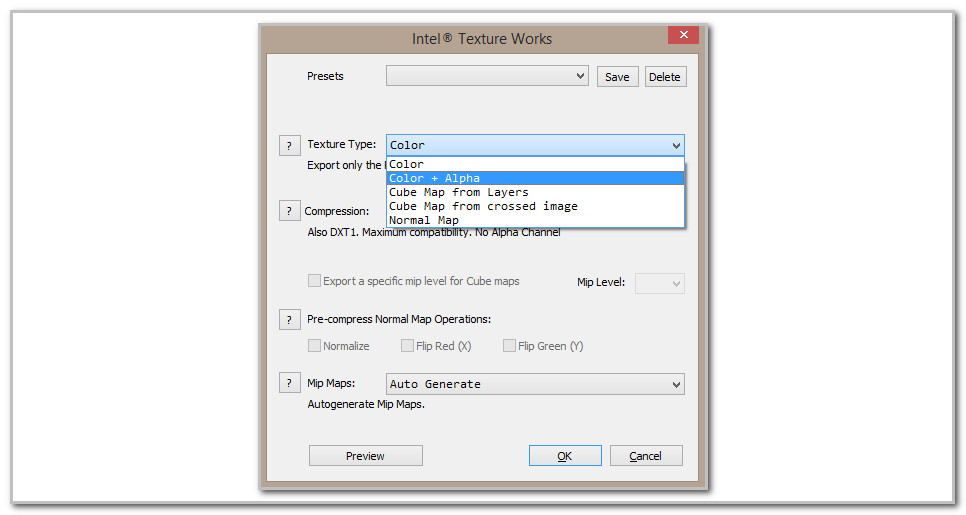Pick Cube Map from Layers option
Image resolution: width=966 pixels, height=515 pixels.
[535, 192]
